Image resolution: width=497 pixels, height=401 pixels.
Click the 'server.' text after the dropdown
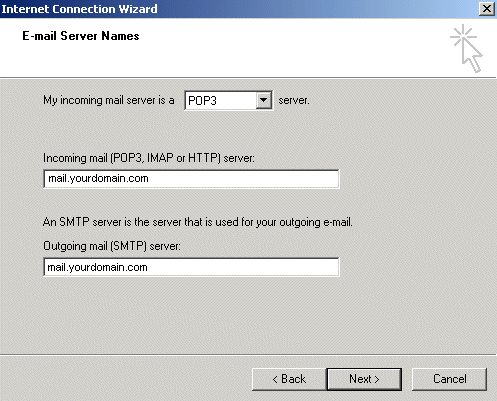pos(294,100)
